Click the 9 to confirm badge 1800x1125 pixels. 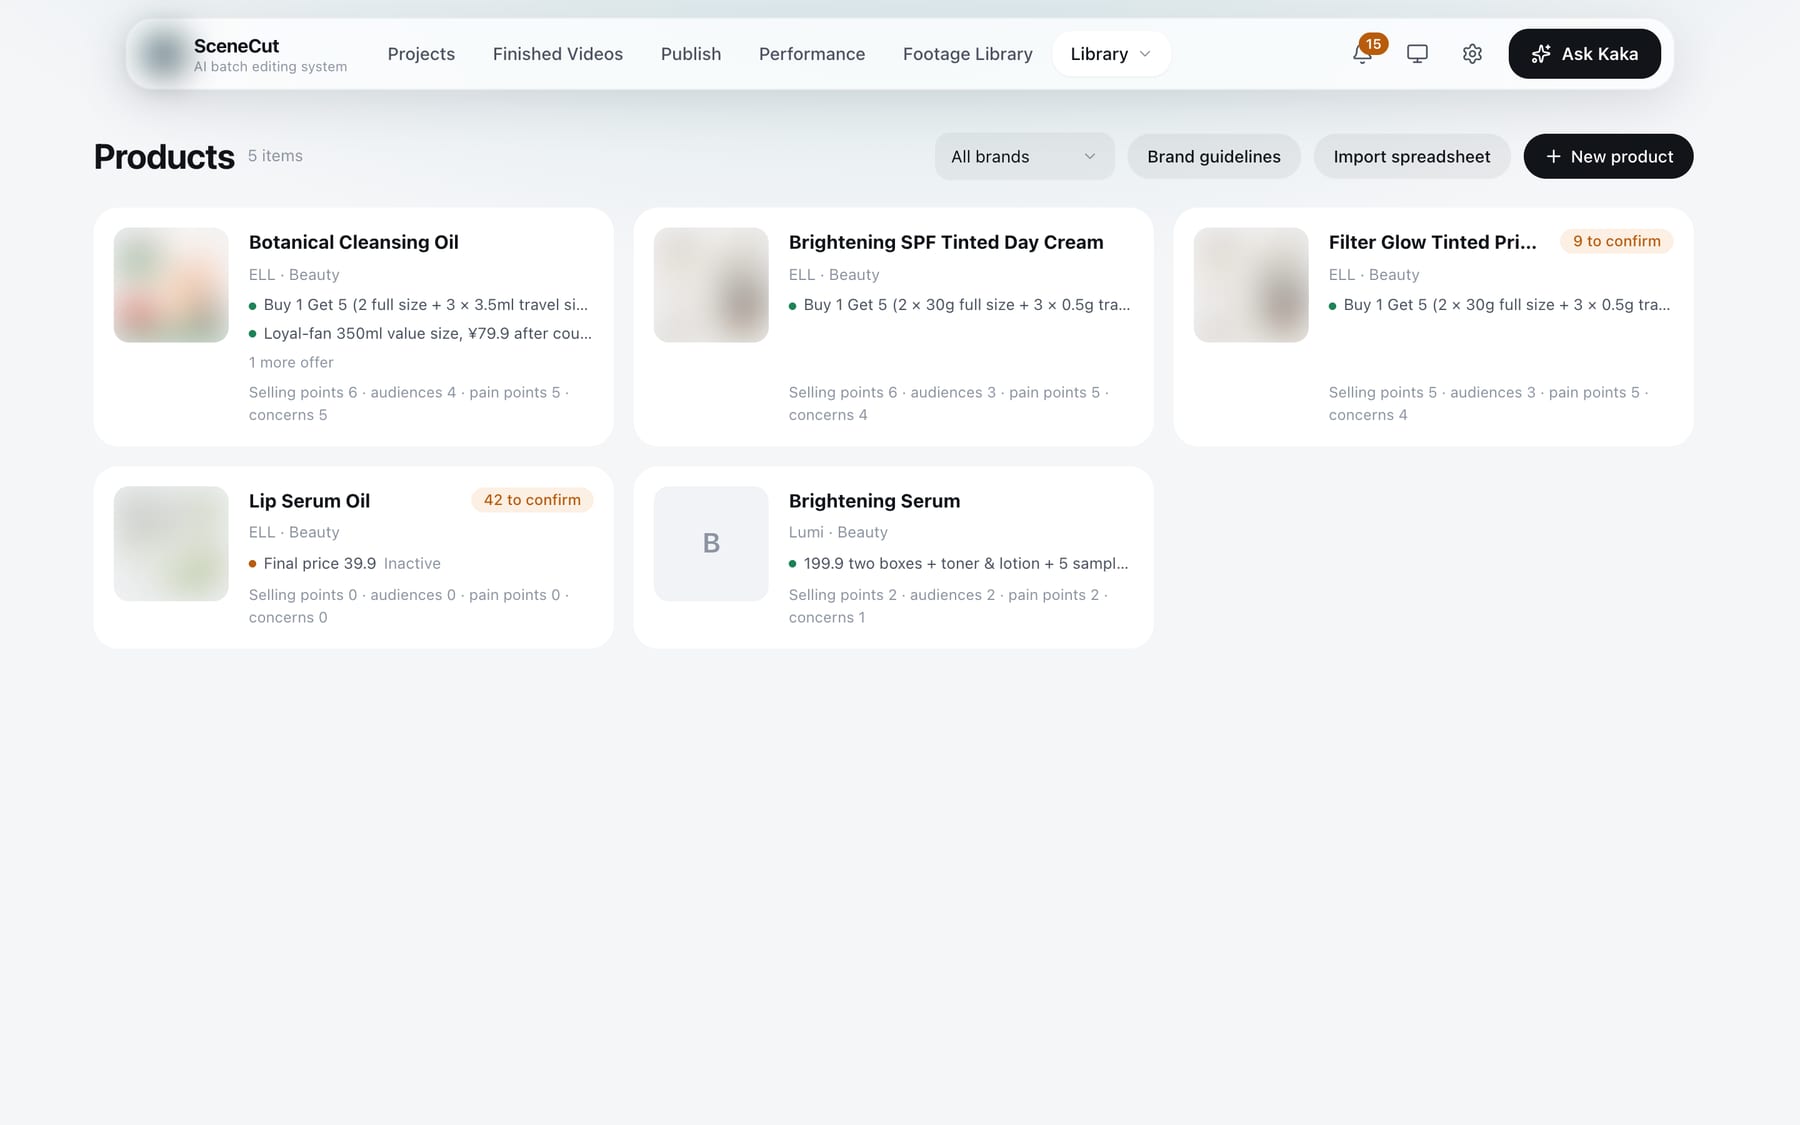[x=1616, y=241]
